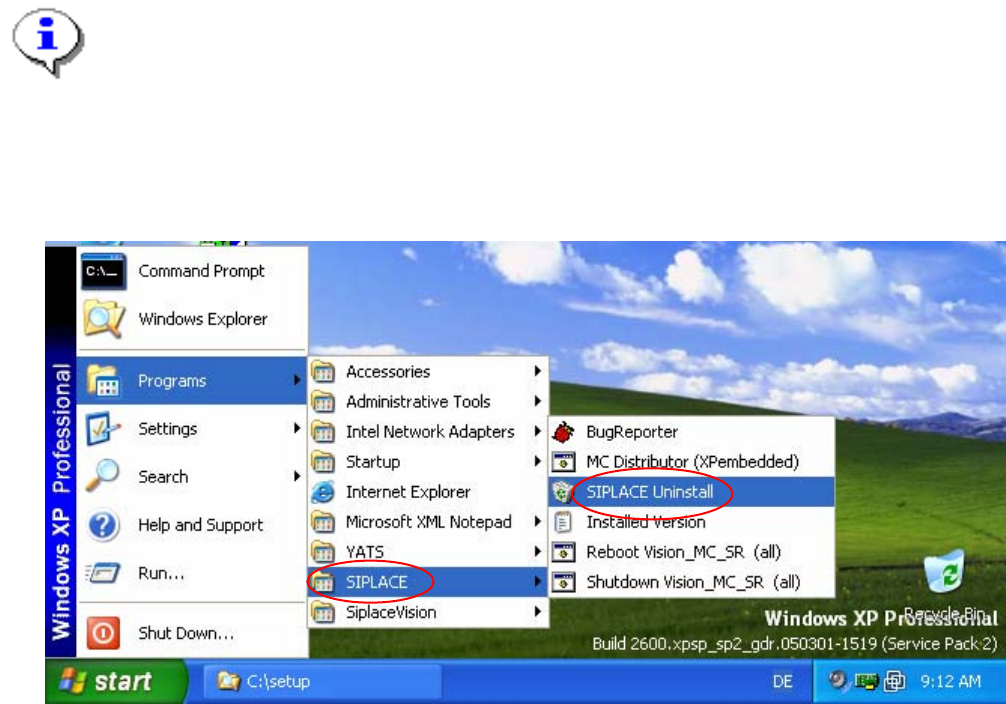
Task: Click the Windows Explorer label
Action: click(x=203, y=319)
